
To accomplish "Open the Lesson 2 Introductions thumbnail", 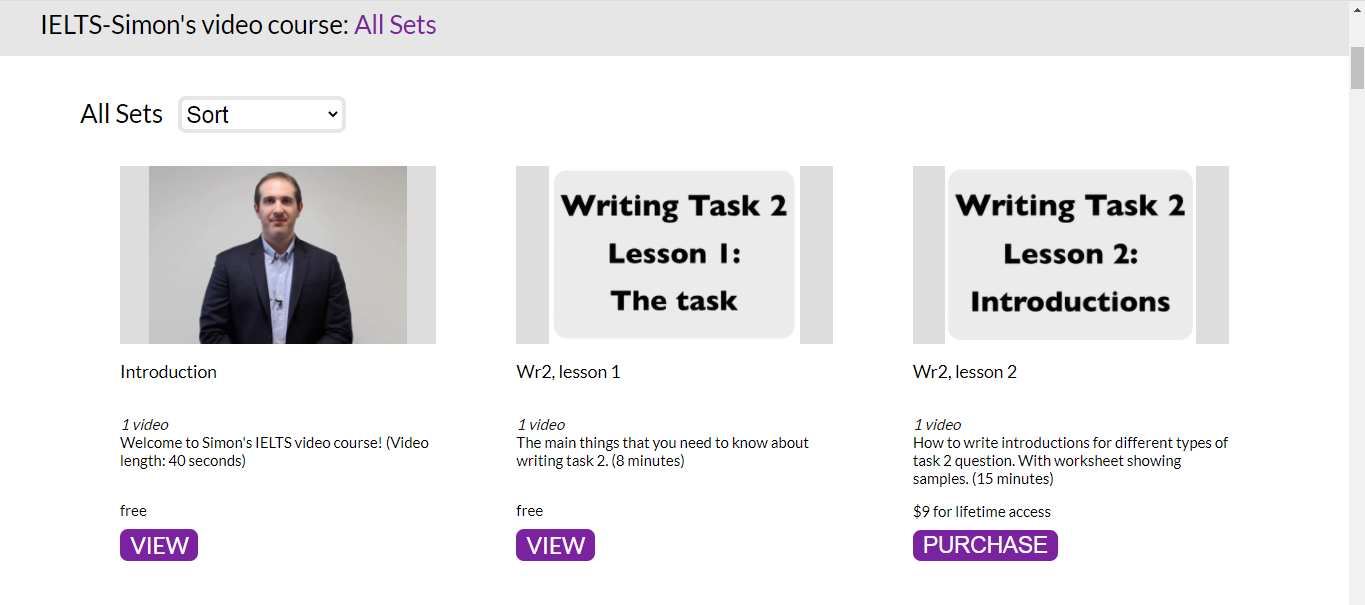I will coord(1071,255).
